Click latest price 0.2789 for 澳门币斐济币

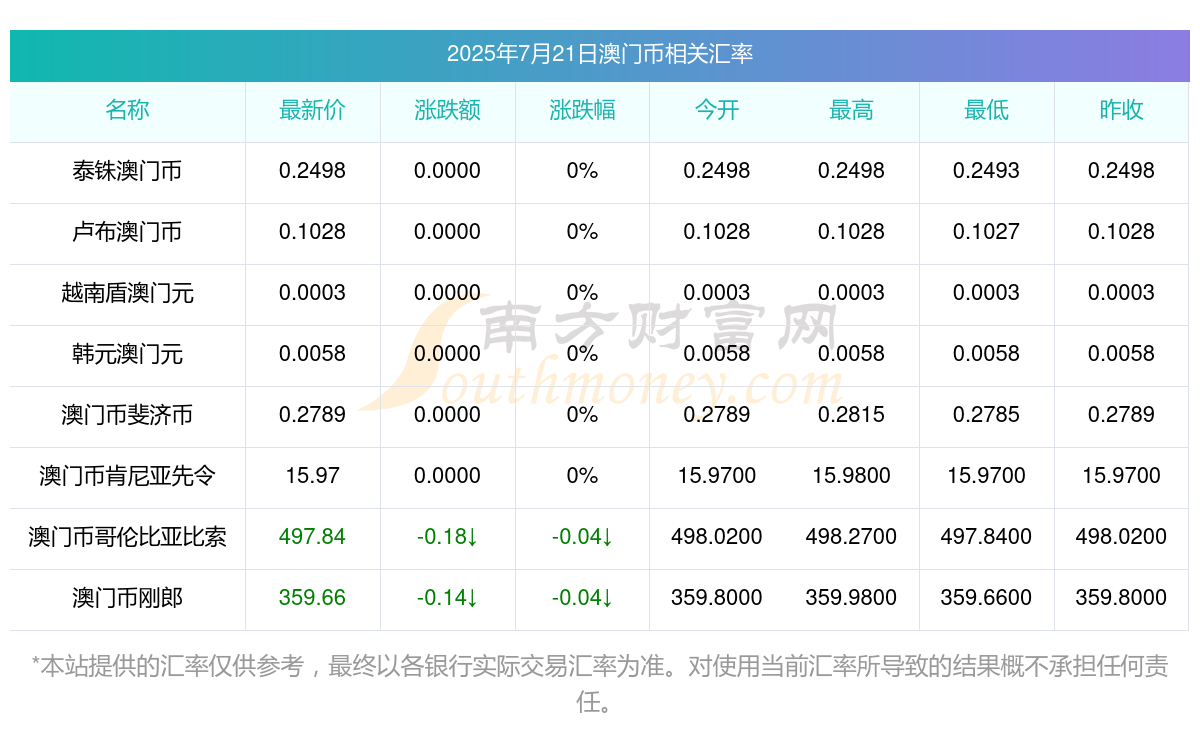[x=312, y=415]
